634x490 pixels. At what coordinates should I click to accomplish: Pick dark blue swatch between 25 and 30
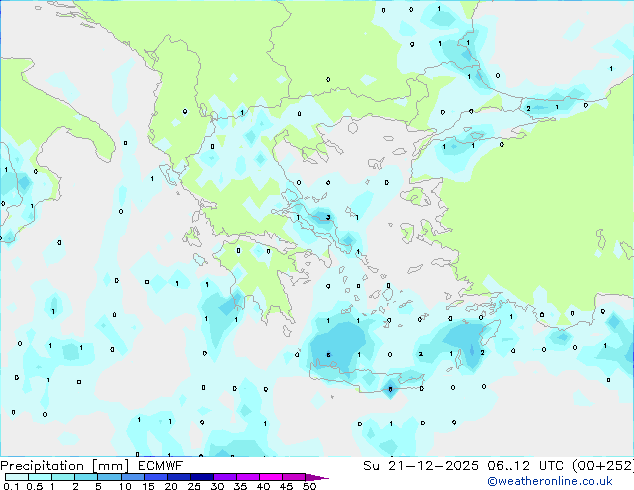(202, 477)
